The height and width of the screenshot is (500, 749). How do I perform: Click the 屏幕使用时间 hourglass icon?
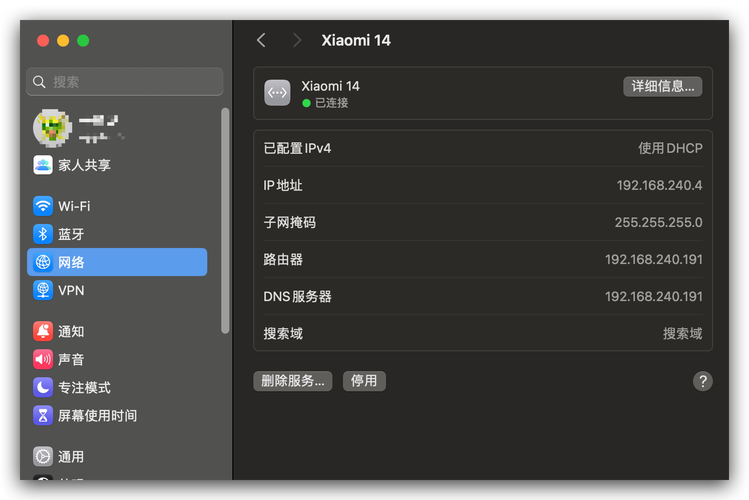coord(43,415)
